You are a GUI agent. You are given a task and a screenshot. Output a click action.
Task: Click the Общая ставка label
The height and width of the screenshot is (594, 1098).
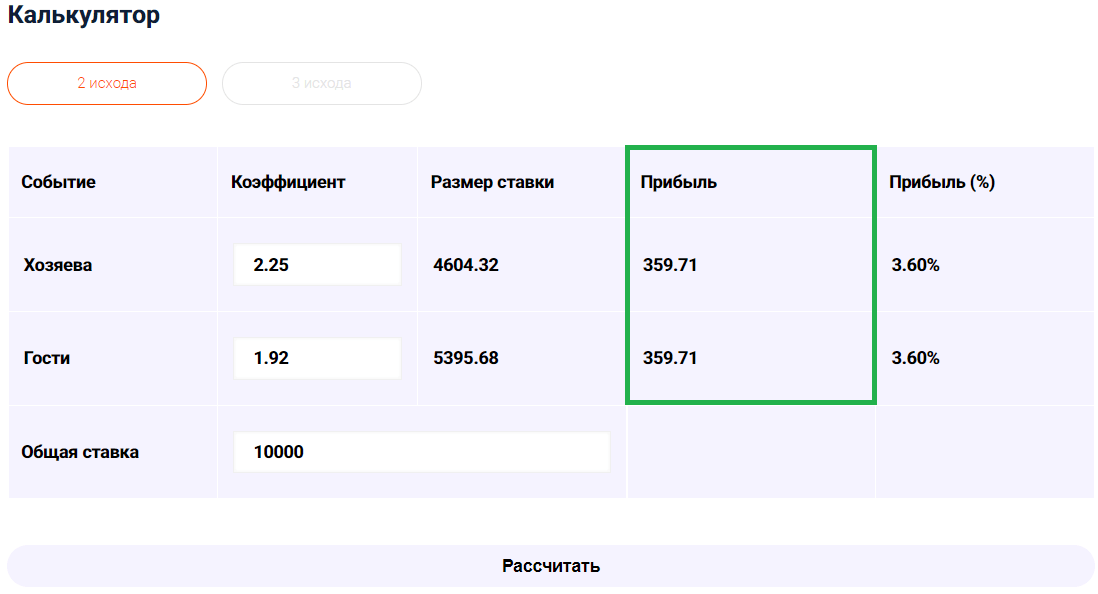pyautogui.click(x=80, y=452)
